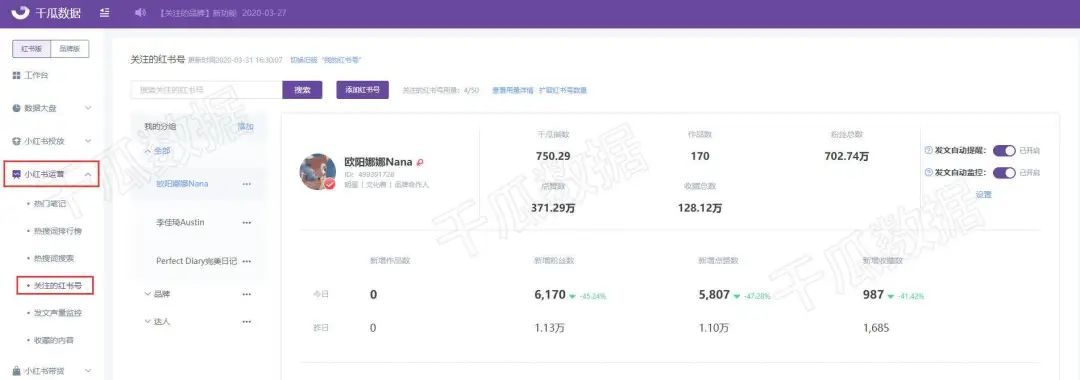Click the sidebar collapse icon in header

pyautogui.click(x=104, y=13)
